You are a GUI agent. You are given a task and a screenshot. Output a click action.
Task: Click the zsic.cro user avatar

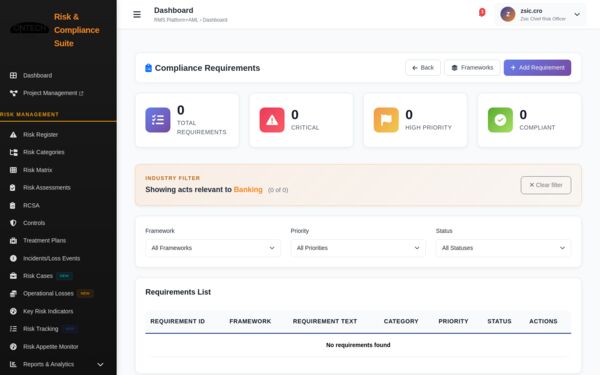click(x=508, y=15)
